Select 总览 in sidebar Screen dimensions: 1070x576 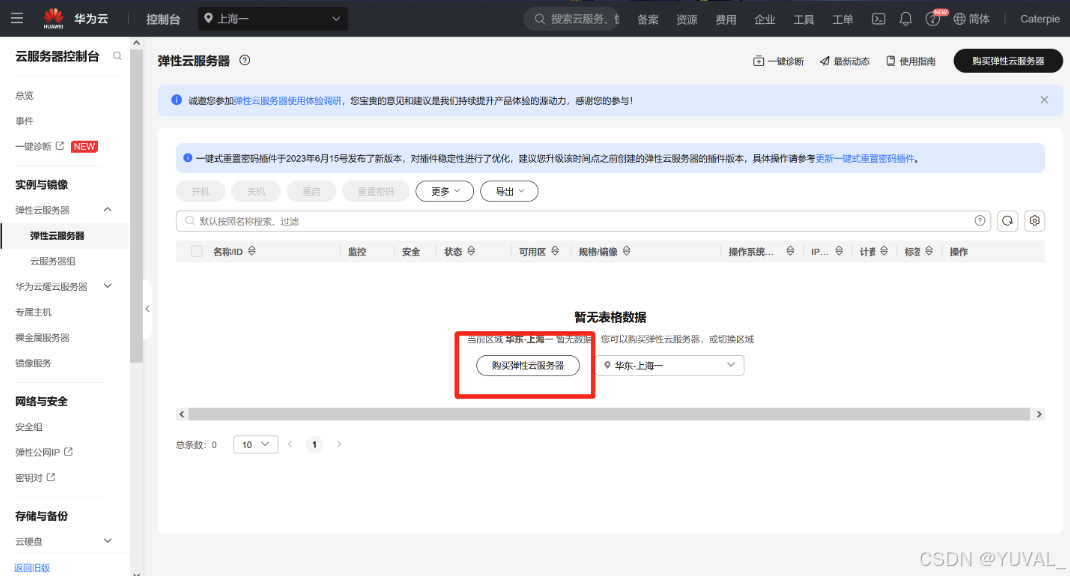[25, 96]
